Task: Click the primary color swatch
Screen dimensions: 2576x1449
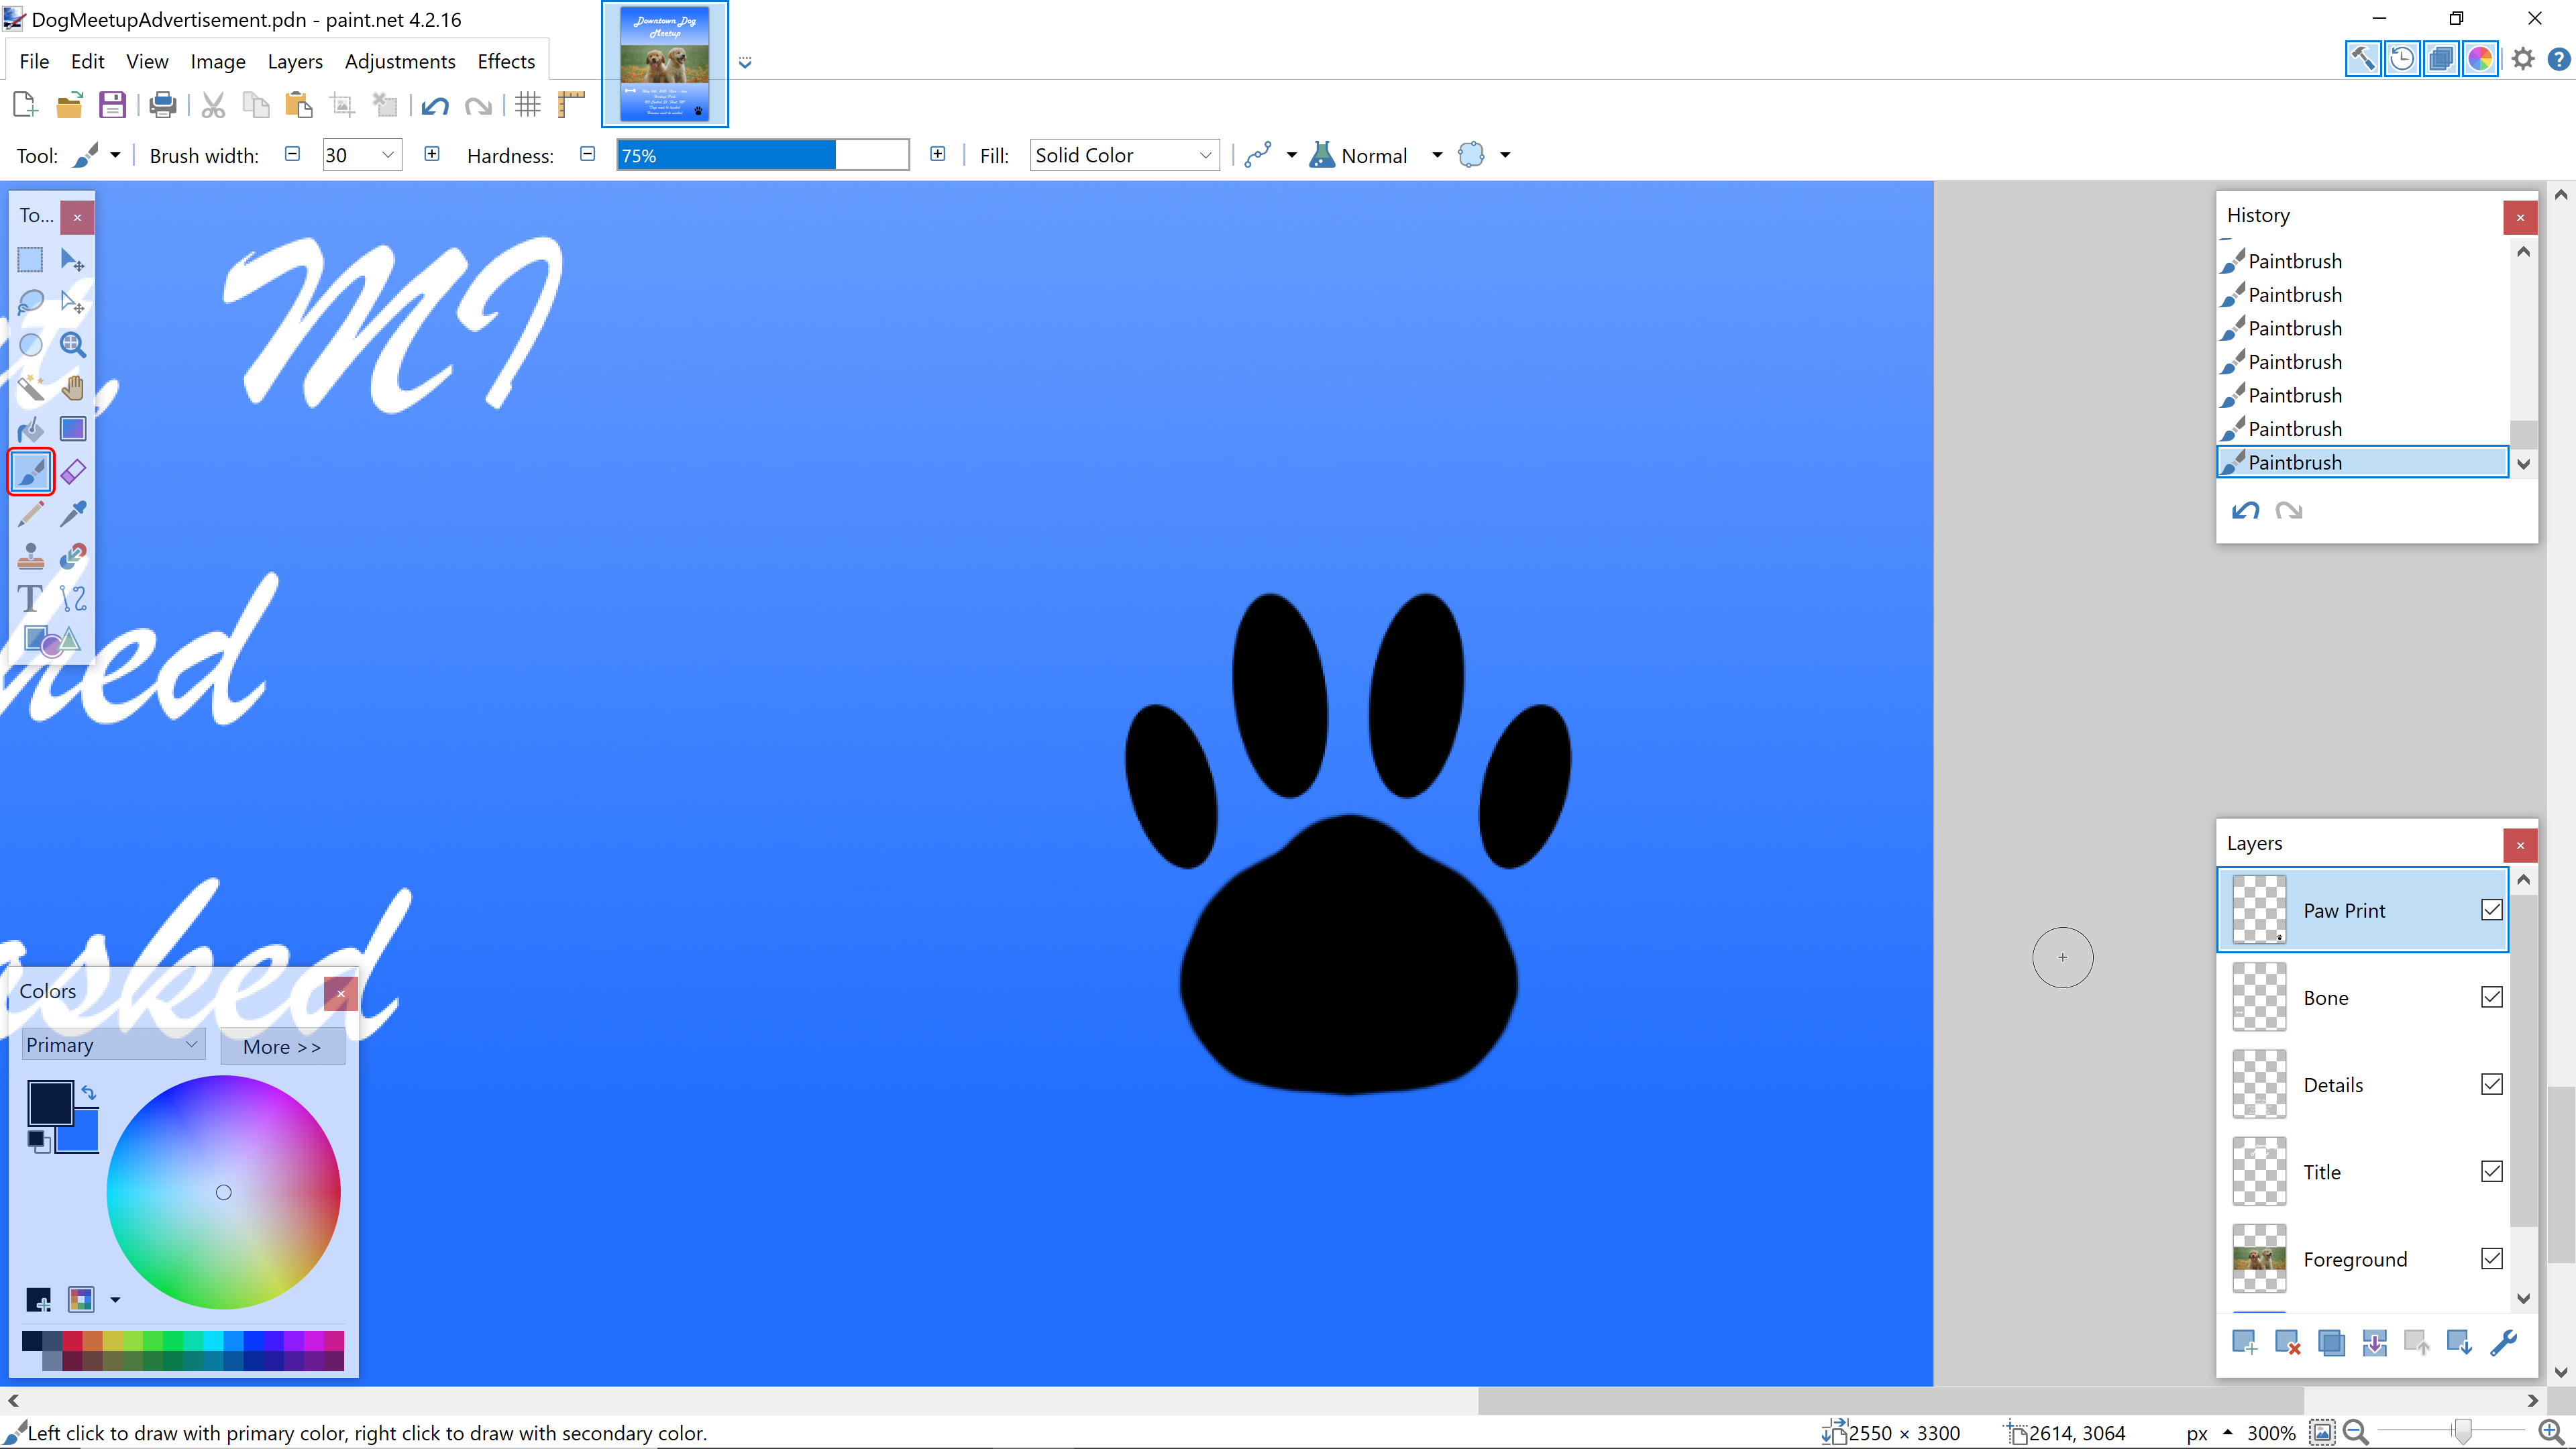Action: [50, 1103]
